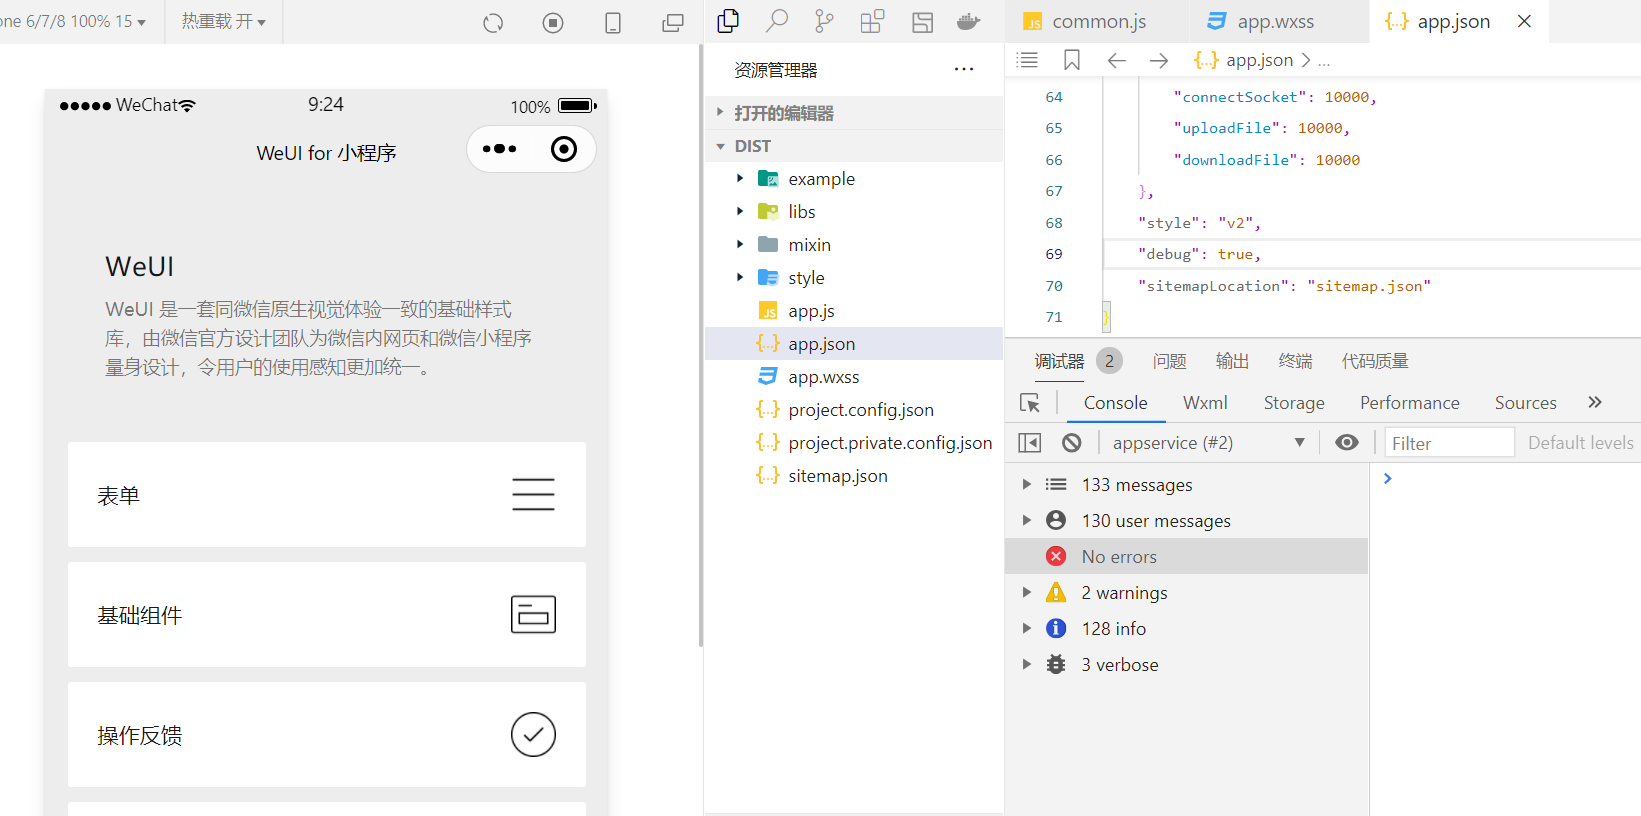Switch to the app.wxss editor tab
Viewport: 1641px width, 816px height.
point(1277,21)
